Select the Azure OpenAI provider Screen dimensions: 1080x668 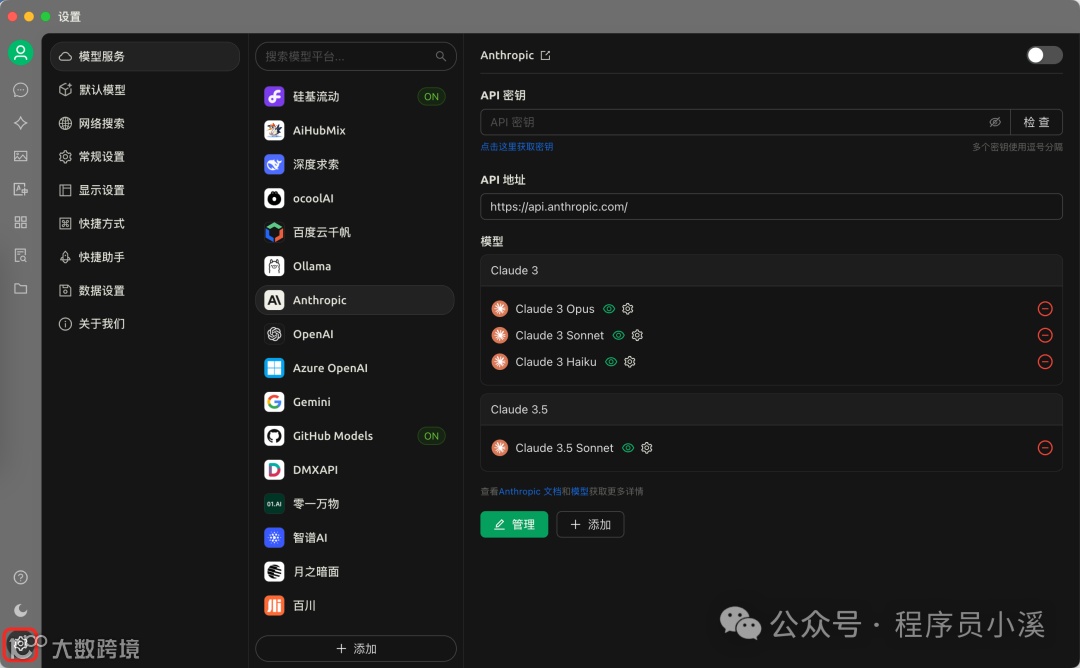coord(355,368)
